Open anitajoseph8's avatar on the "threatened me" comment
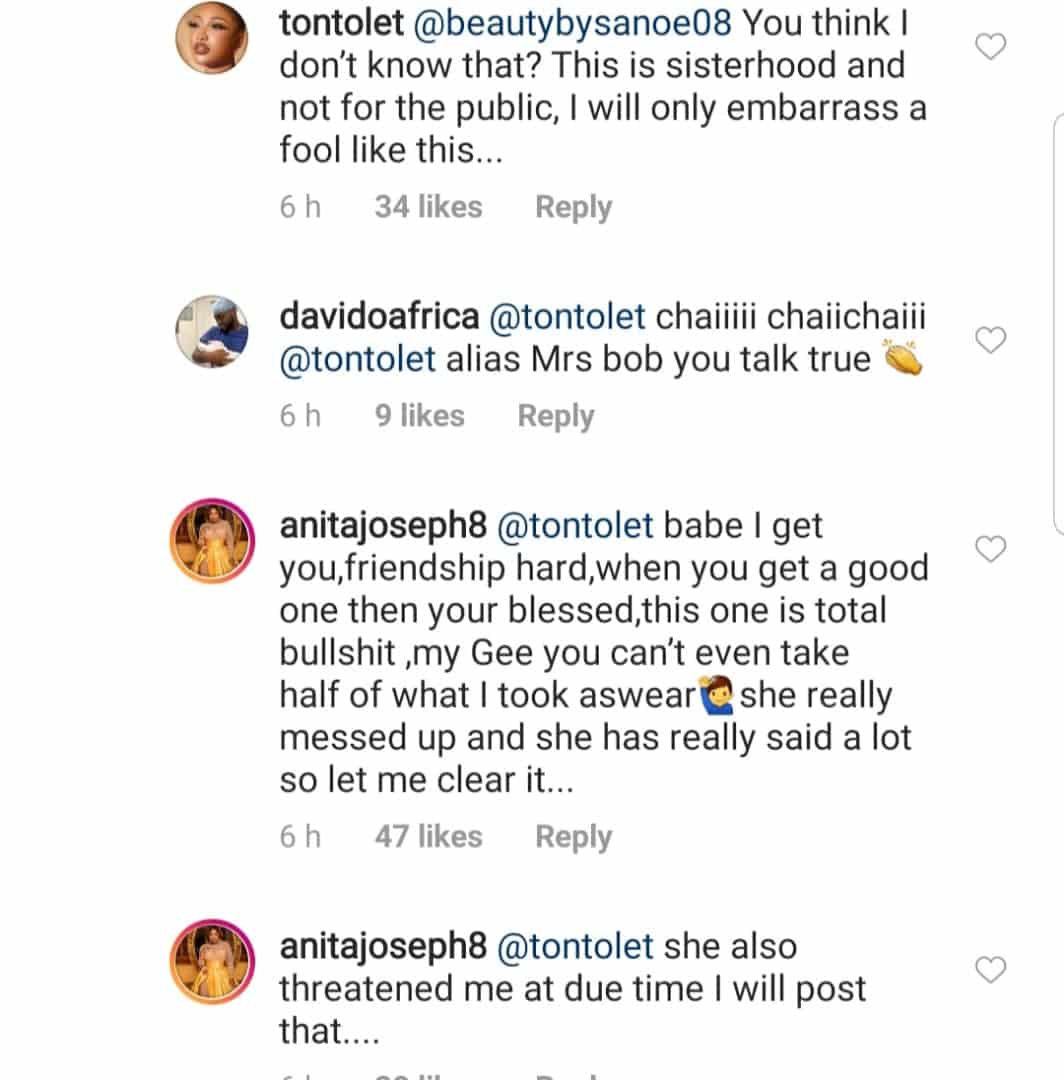 click(212, 961)
